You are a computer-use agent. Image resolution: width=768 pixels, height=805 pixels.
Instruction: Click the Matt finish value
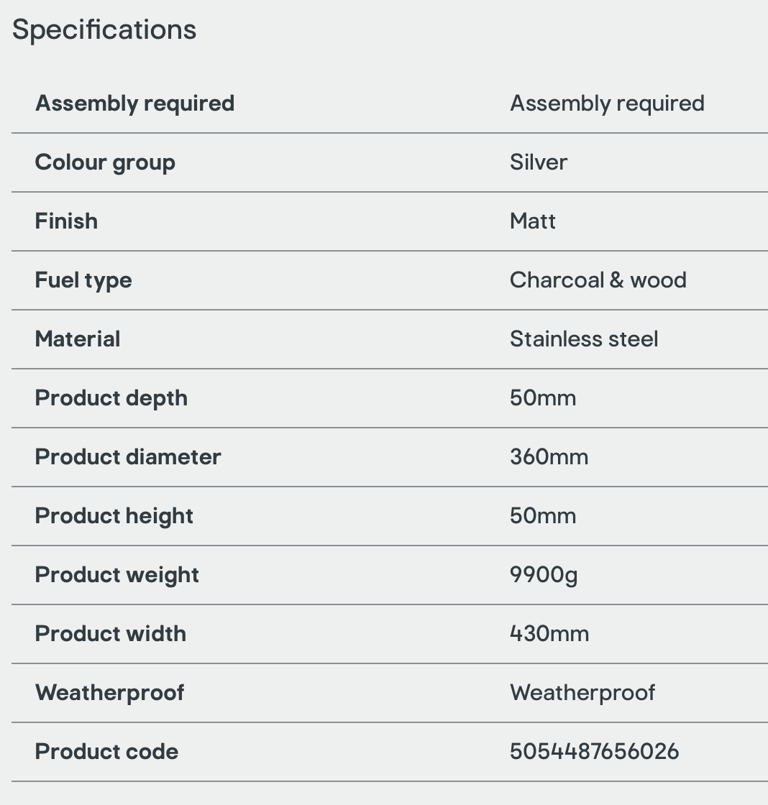coord(533,221)
